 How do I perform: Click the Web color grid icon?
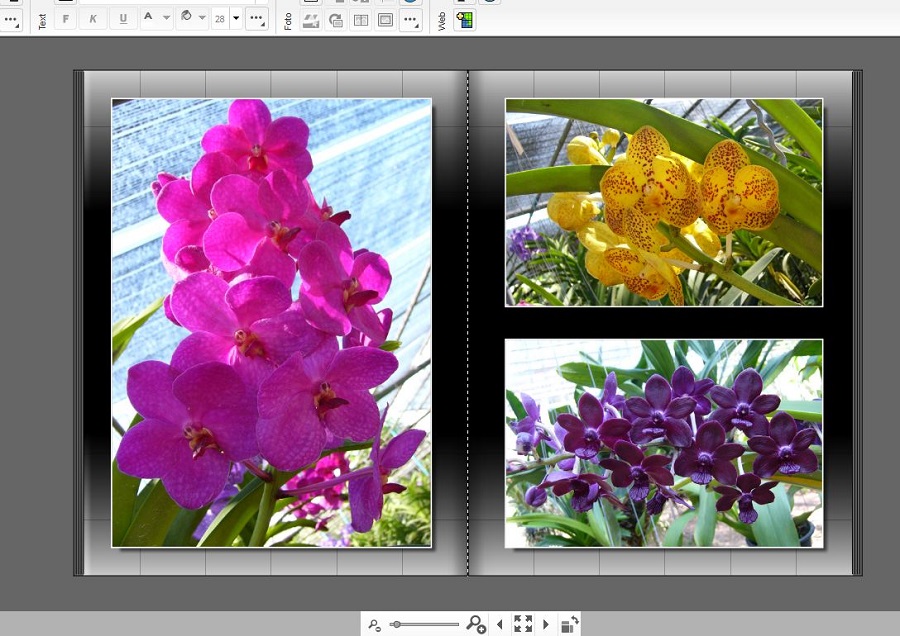pyautogui.click(x=465, y=19)
